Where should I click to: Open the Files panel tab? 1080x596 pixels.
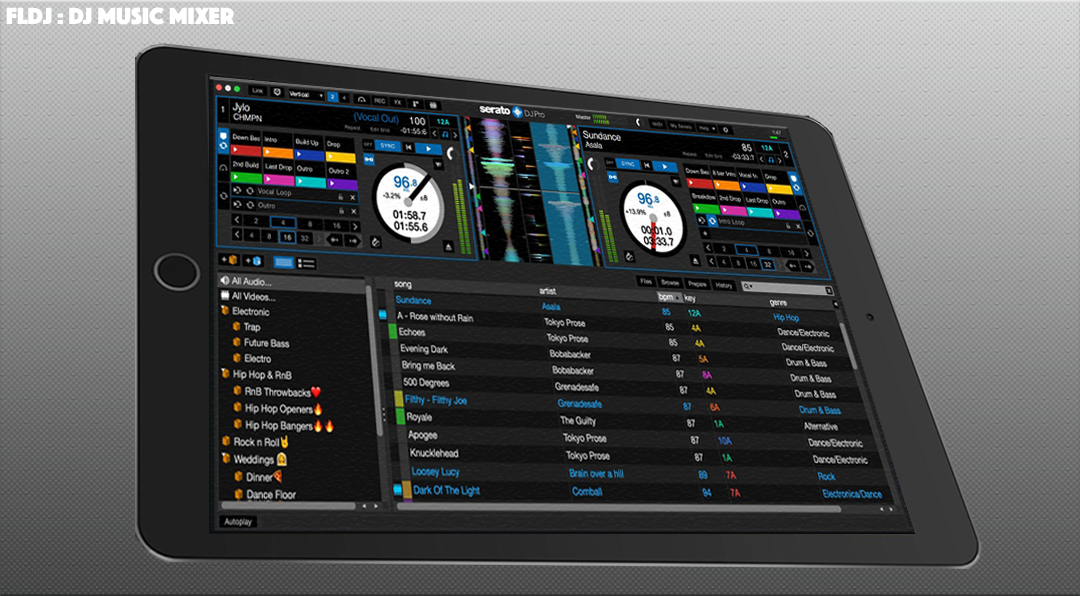coord(645,281)
